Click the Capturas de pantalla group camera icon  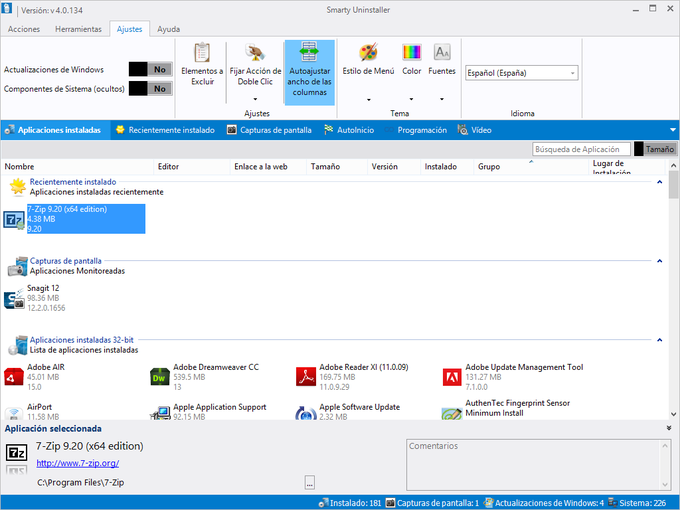[17, 266]
